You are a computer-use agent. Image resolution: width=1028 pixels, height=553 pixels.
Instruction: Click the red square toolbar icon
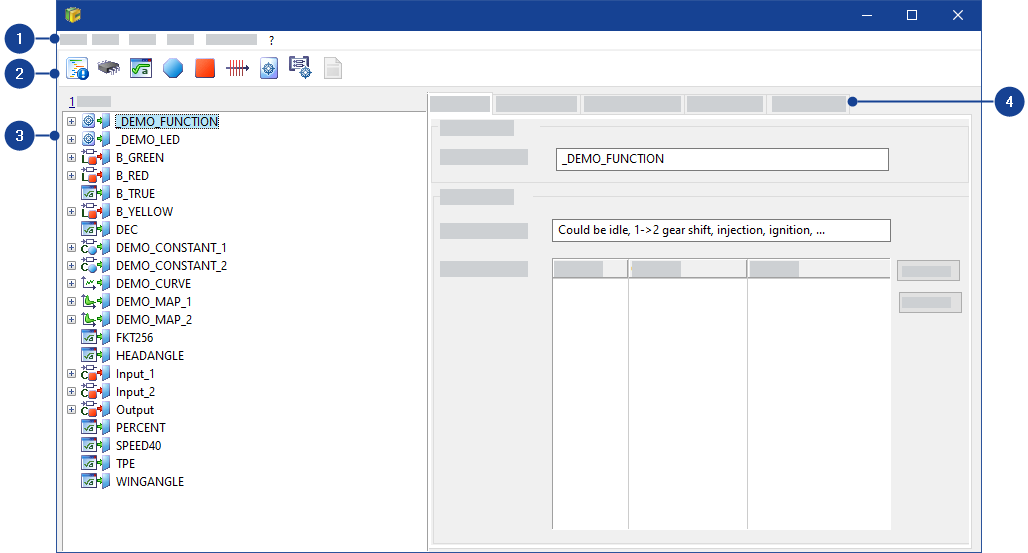pyautogui.click(x=205, y=68)
